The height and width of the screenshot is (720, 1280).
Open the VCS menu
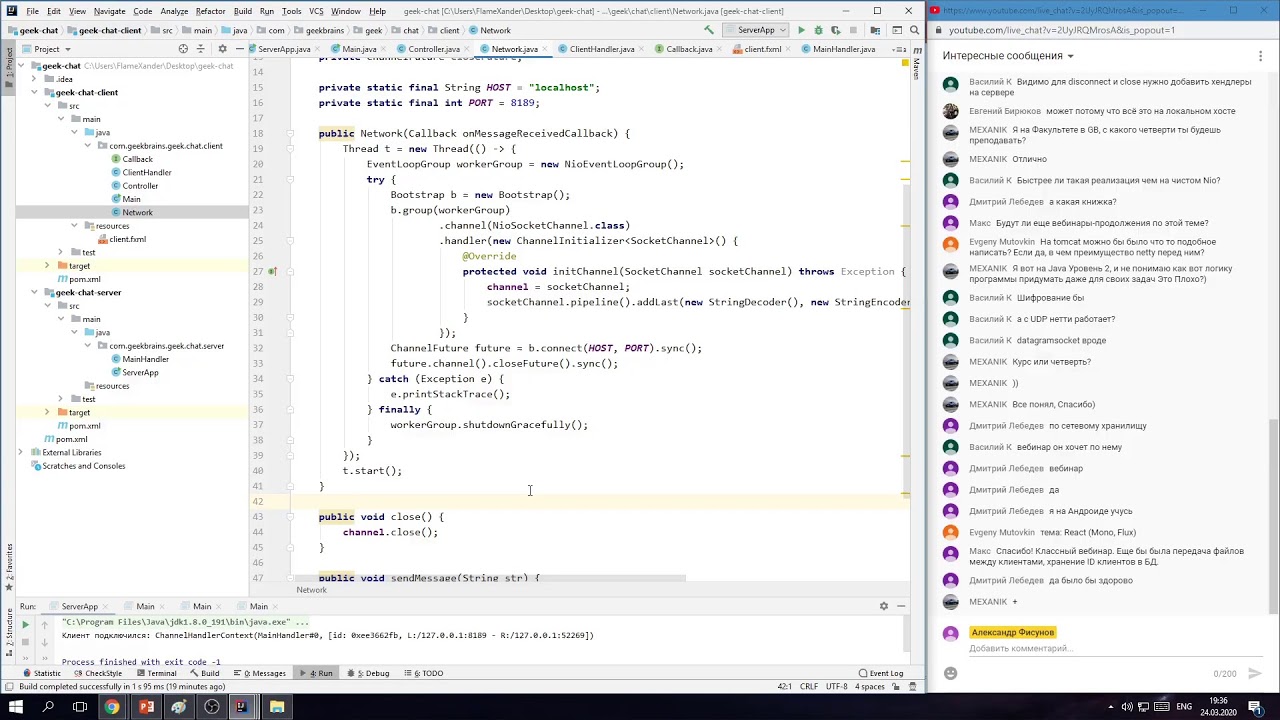[316, 11]
